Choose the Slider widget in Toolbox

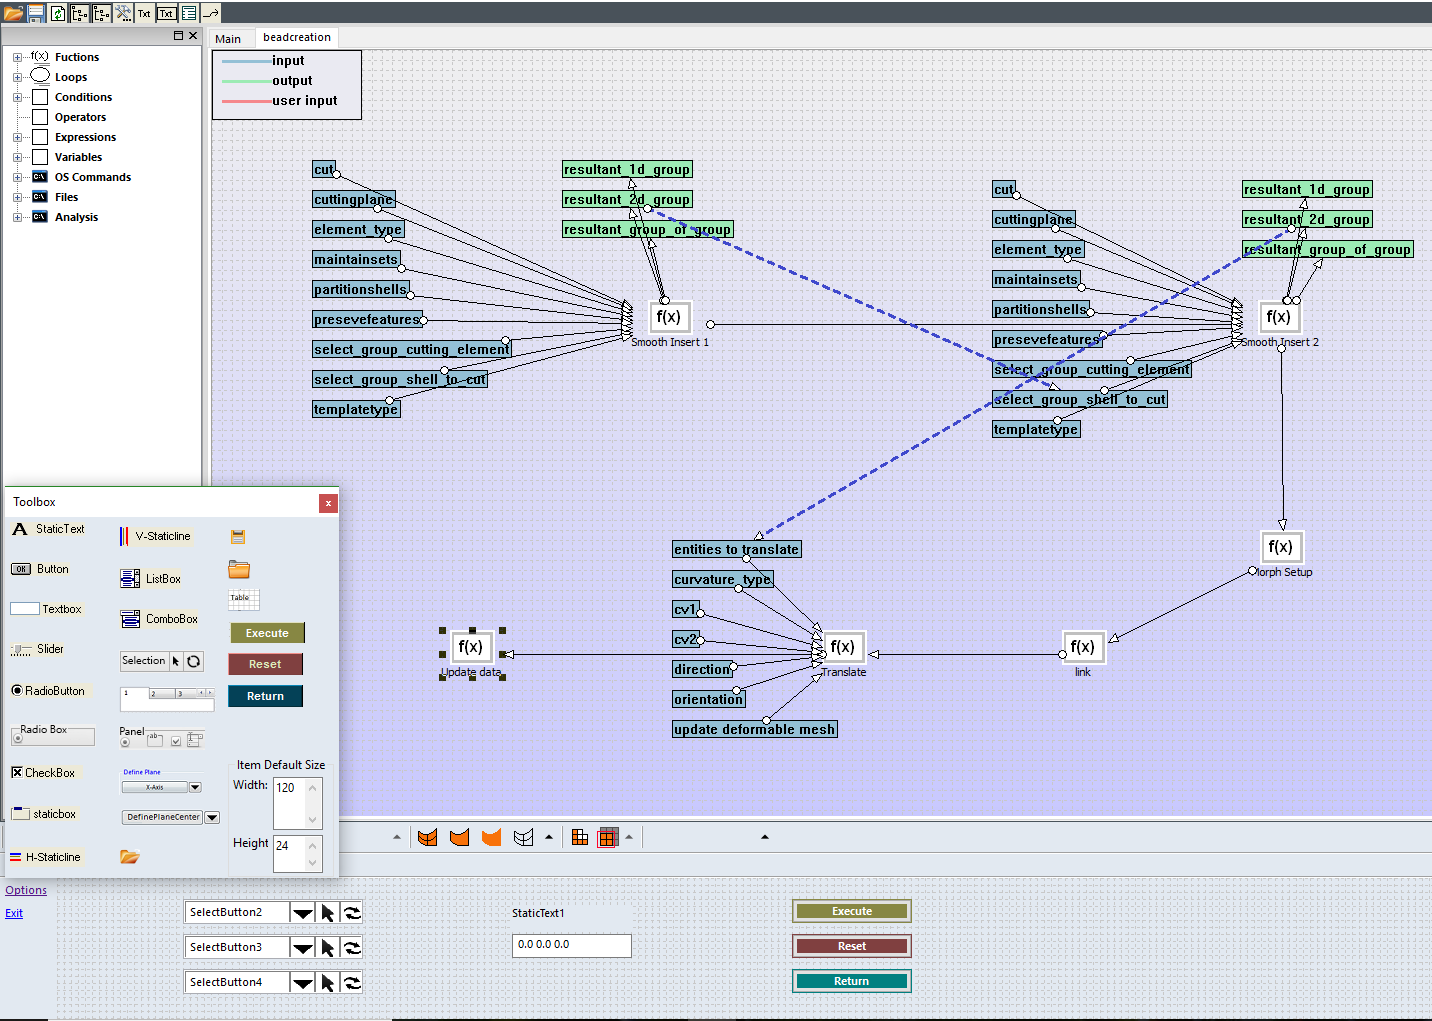tap(38, 649)
